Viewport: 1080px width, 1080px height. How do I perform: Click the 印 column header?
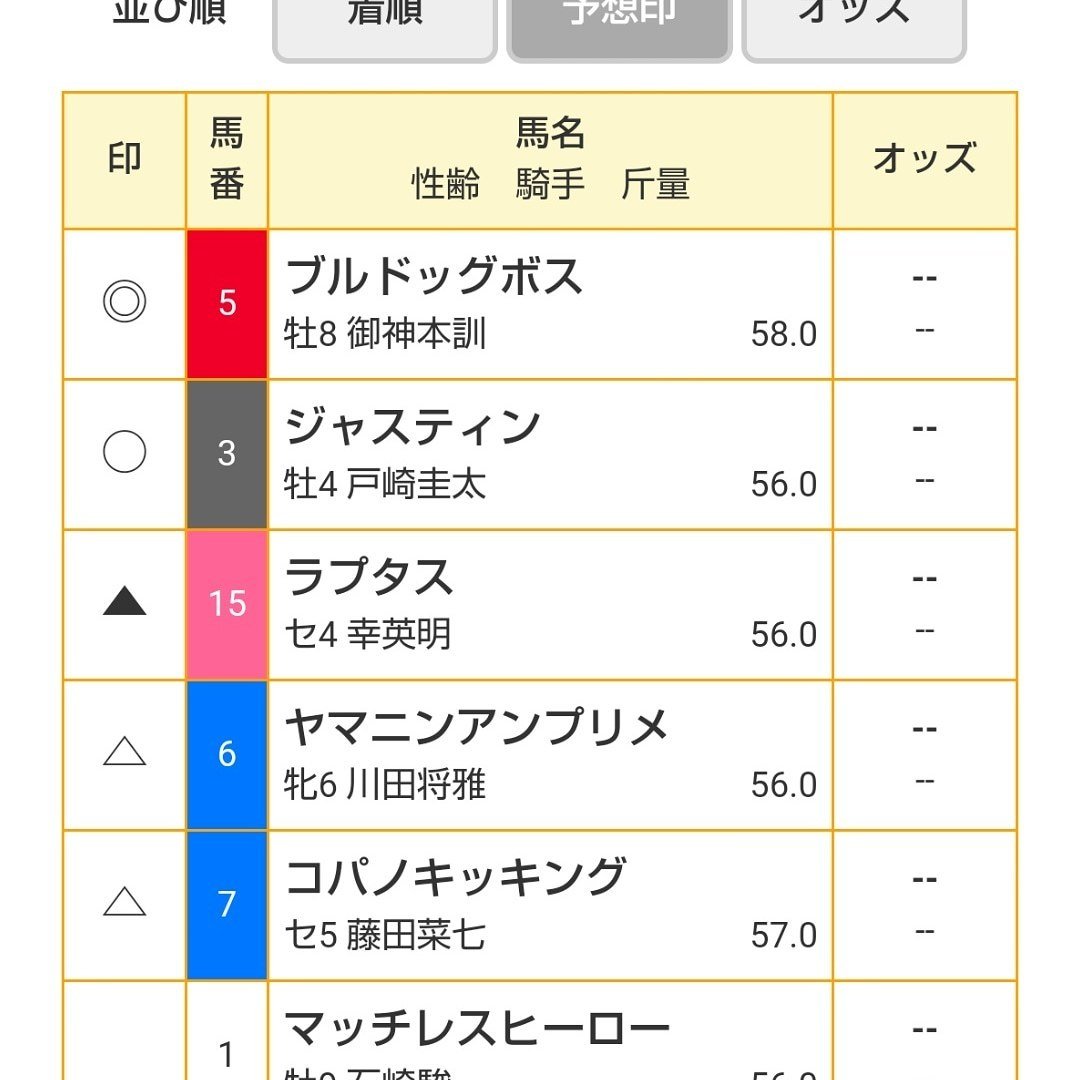(125, 160)
